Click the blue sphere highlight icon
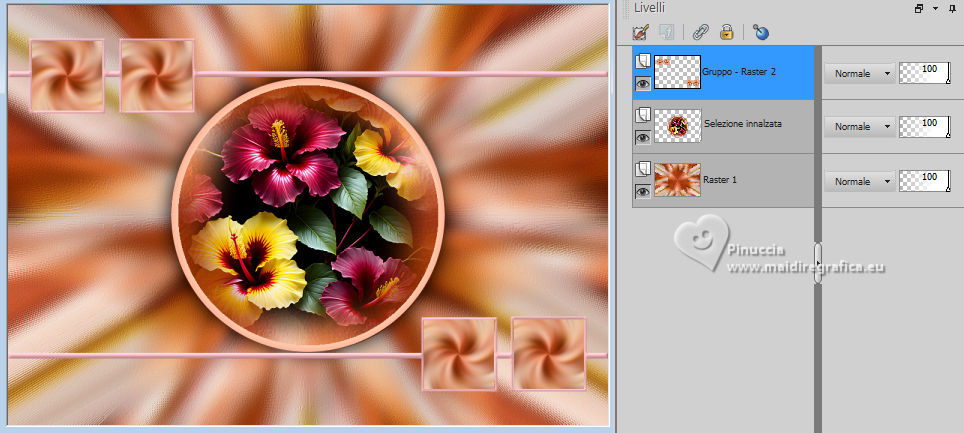Viewport: 964px width, 433px height. [761, 32]
